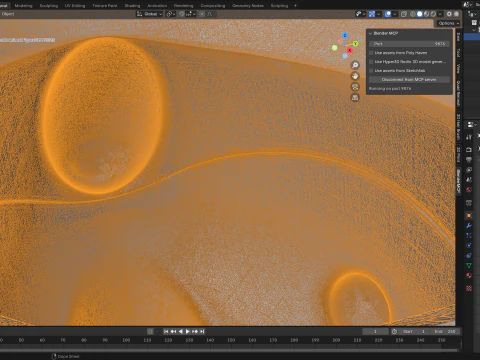
Task: Enable Use assets from Sketchfab checkbox
Action: (x=371, y=71)
